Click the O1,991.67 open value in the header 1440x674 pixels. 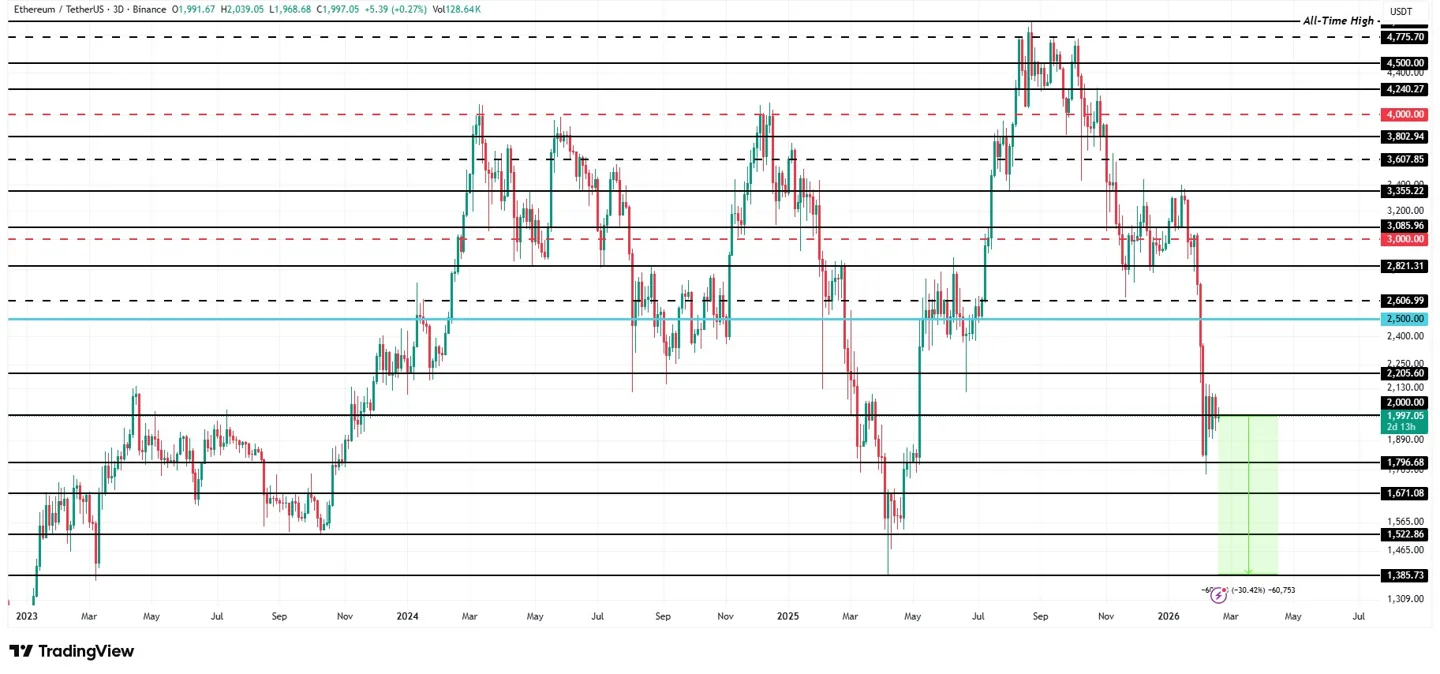[193, 9]
